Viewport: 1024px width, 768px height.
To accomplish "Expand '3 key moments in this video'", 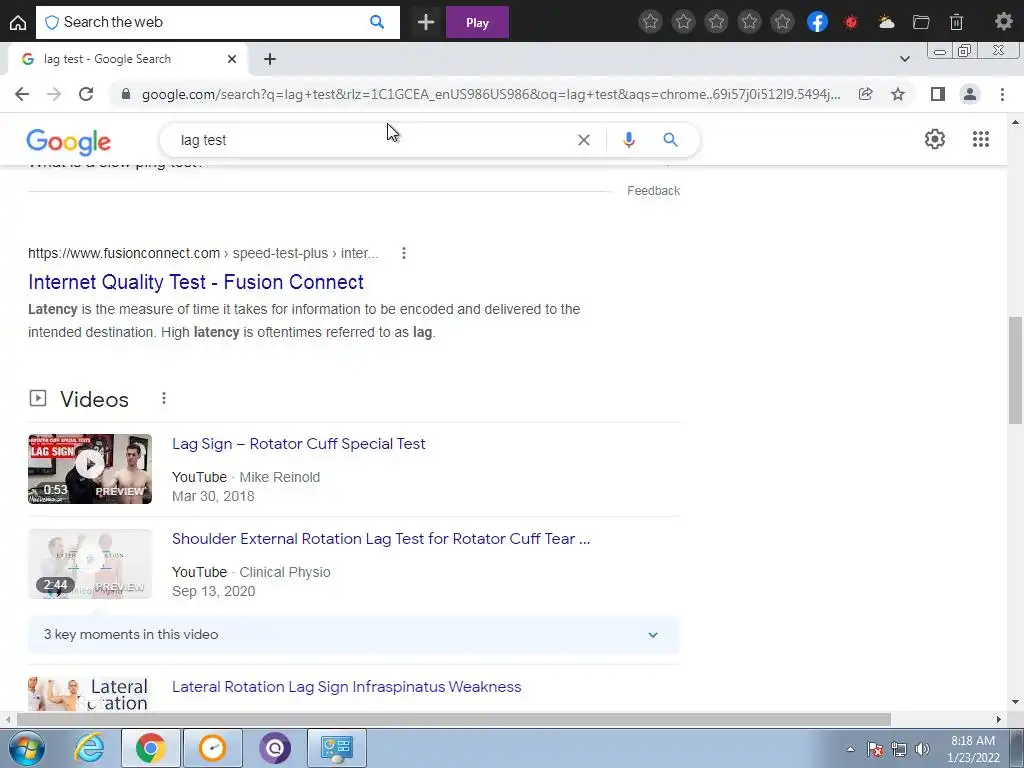I will [x=353, y=635].
